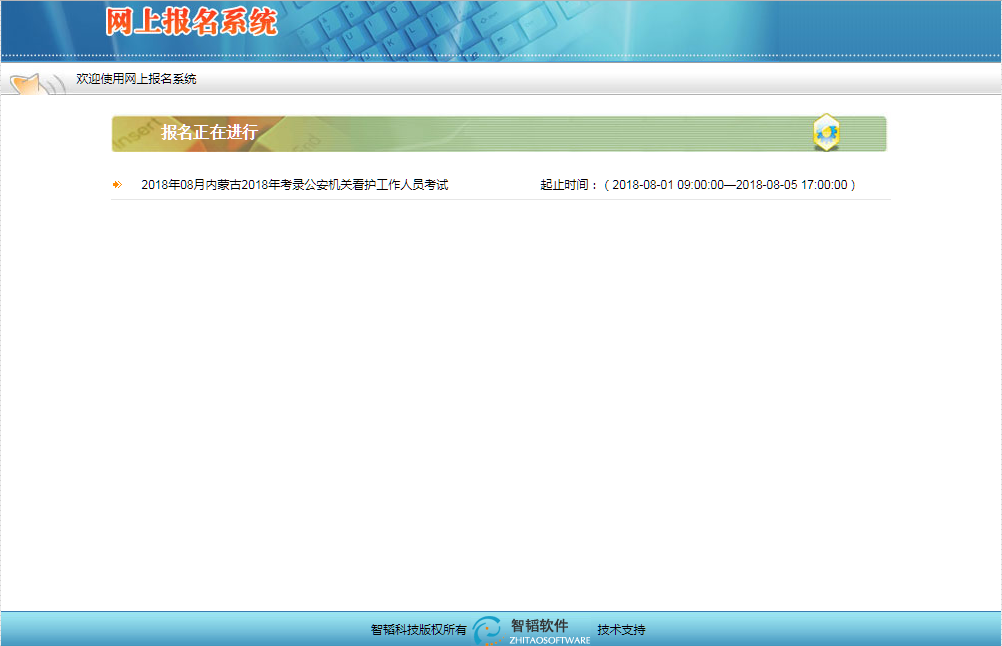
Task: Click 技术支持 in the footer
Action: tap(621, 630)
